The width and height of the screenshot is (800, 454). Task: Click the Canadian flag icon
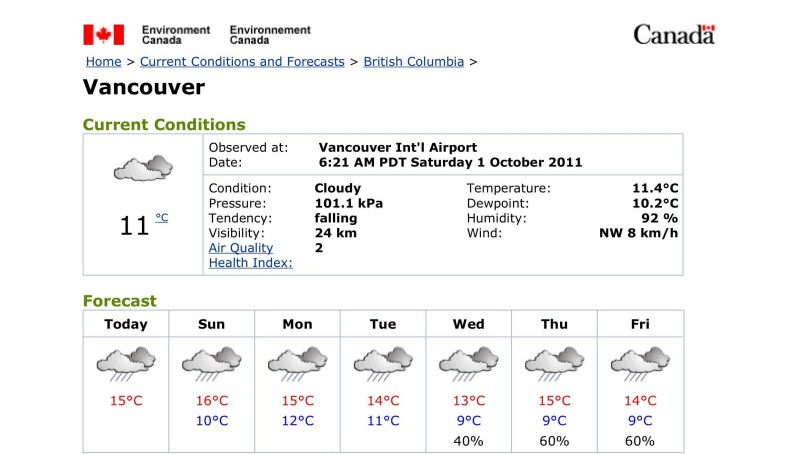(x=103, y=35)
